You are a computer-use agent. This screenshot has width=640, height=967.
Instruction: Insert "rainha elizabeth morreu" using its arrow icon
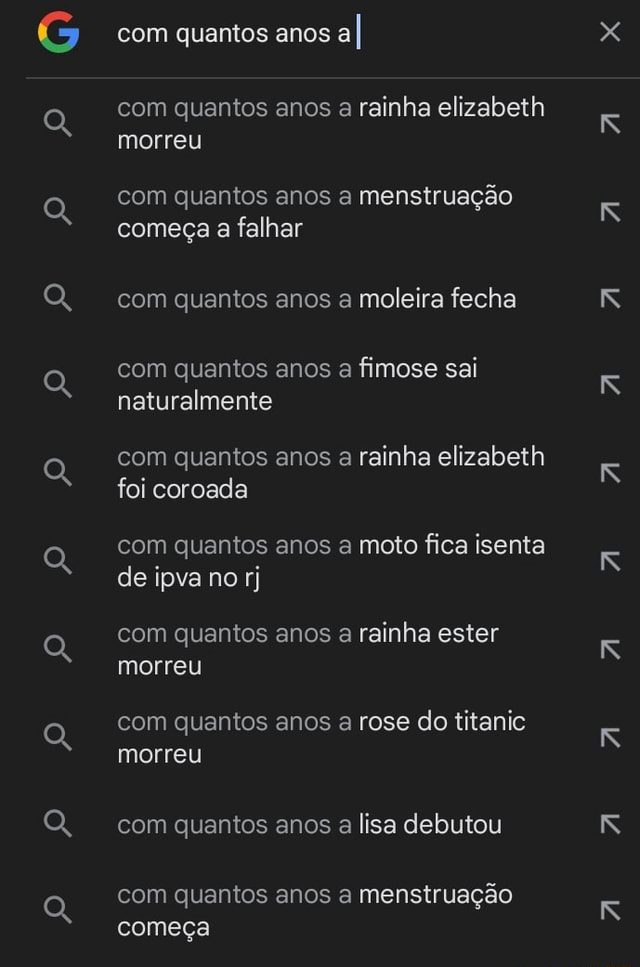tap(612, 123)
